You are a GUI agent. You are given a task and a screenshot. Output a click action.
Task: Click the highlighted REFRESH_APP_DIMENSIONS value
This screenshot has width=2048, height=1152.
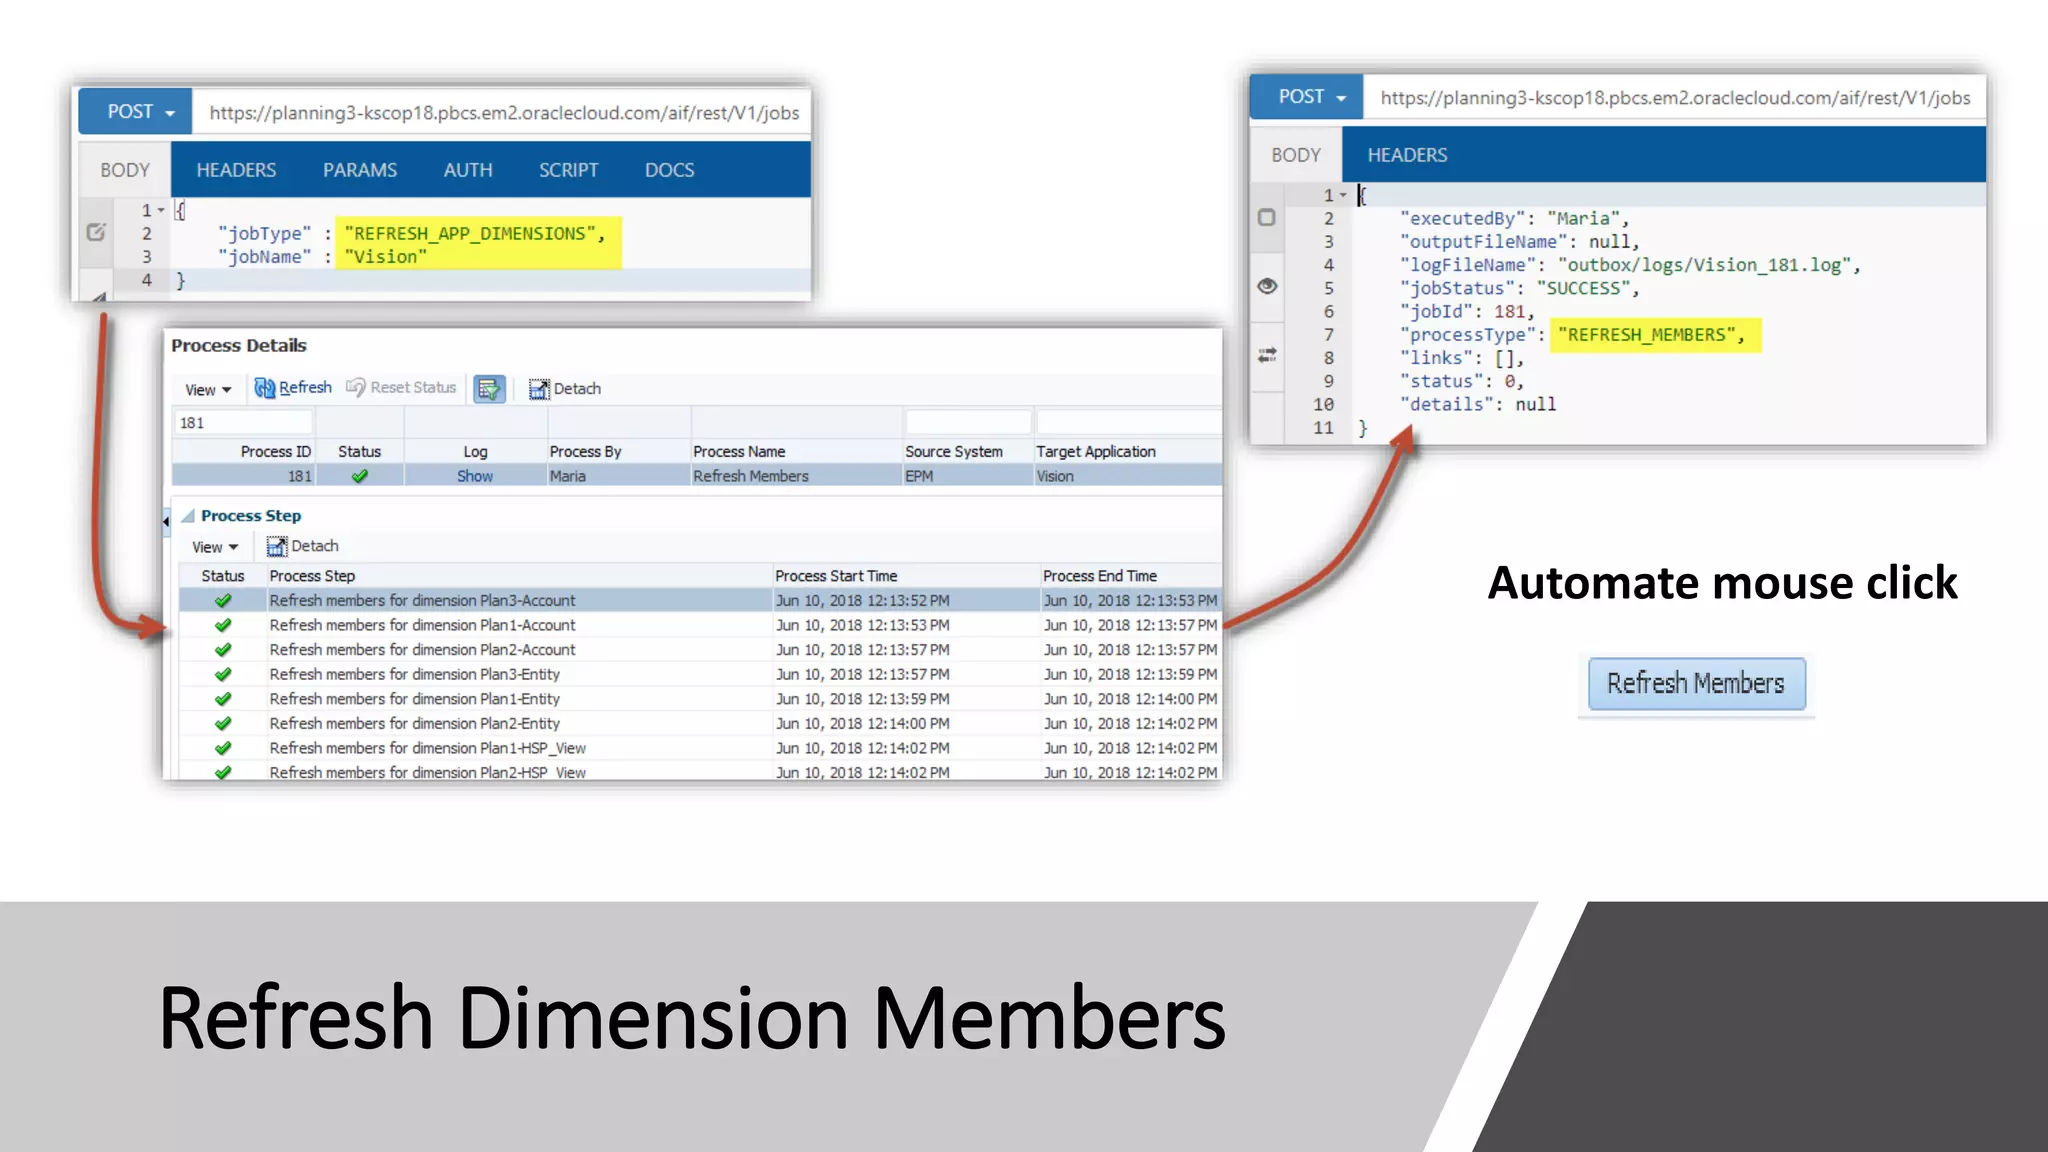[469, 233]
